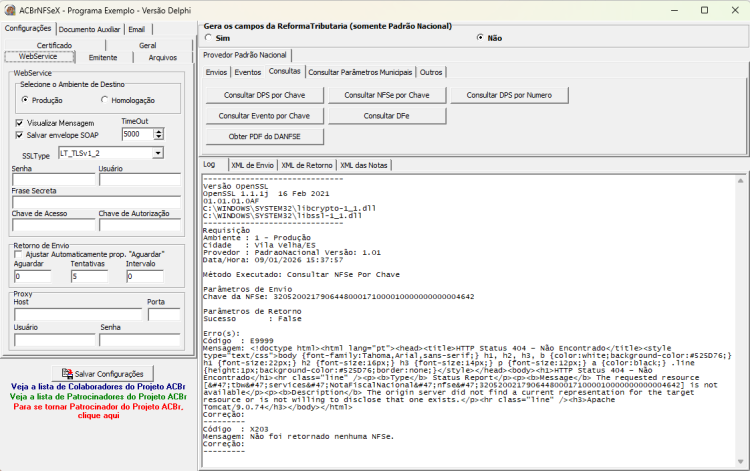
Task: Click Consultar NFSe por Chave button
Action: 387,95
